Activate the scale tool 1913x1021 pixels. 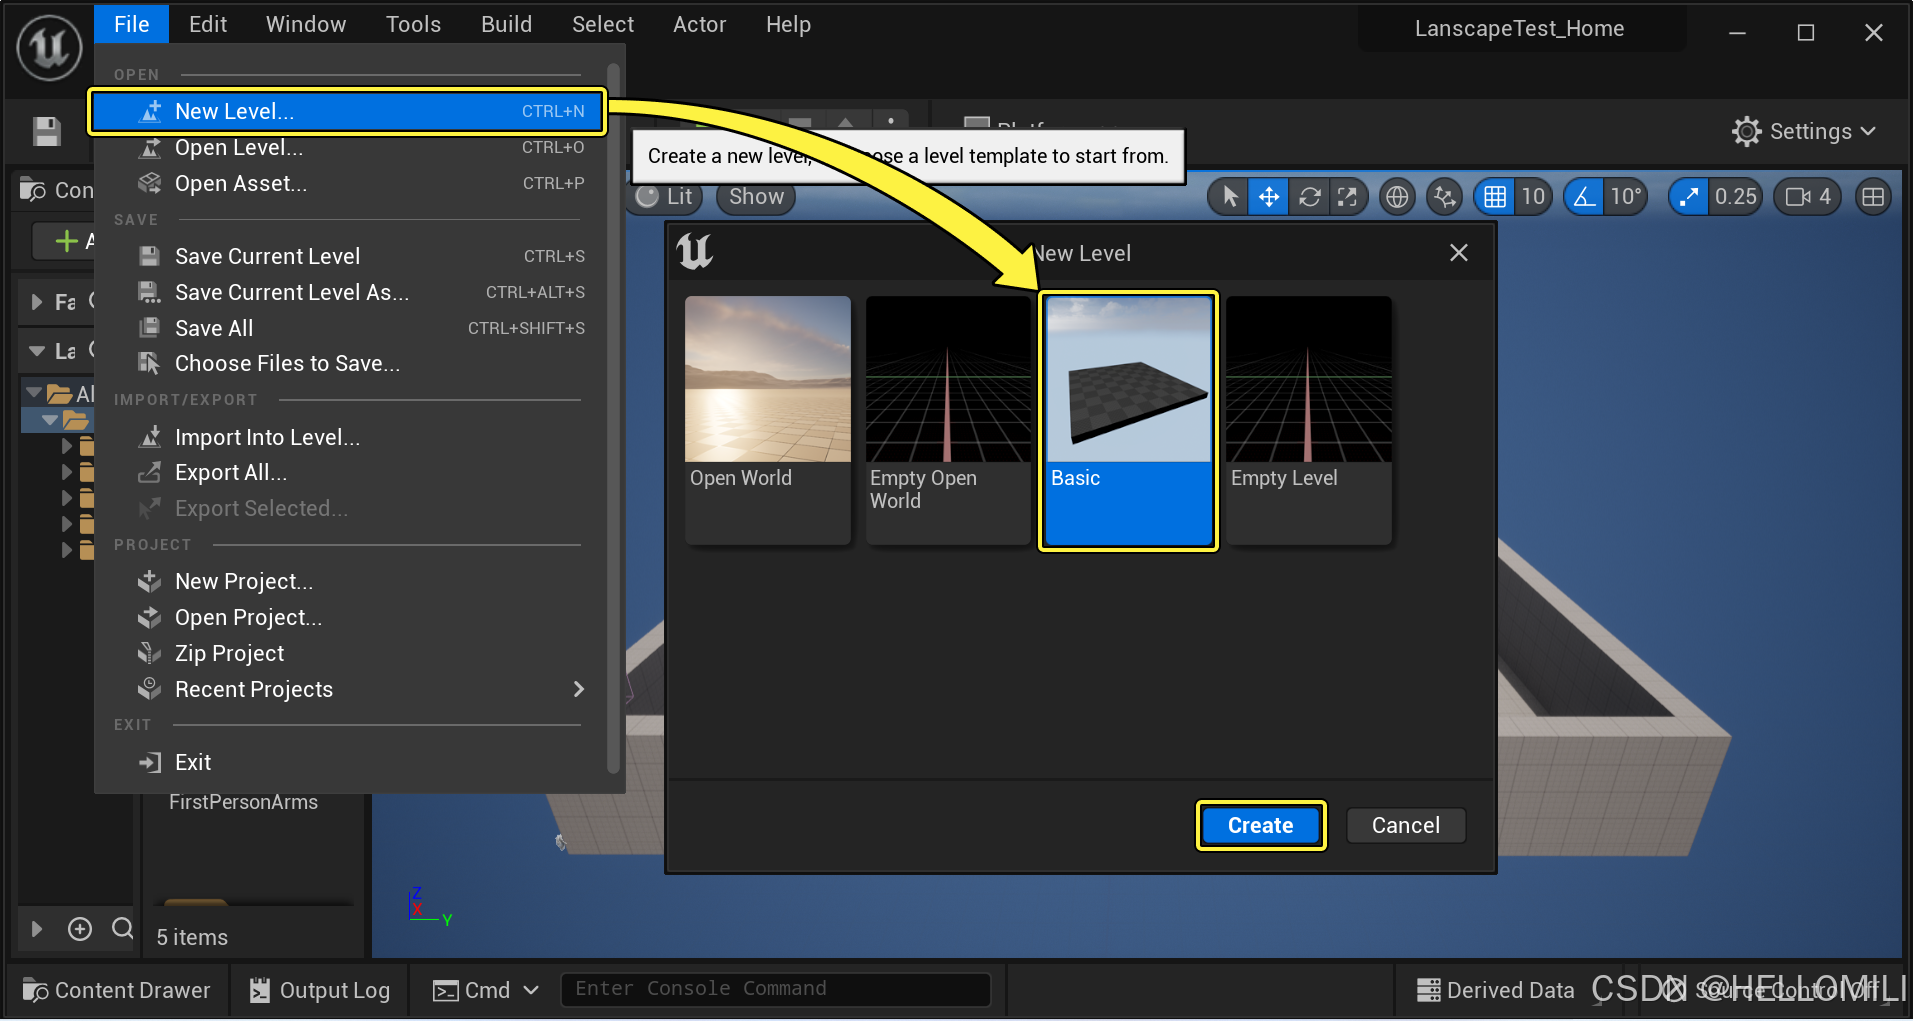point(1348,197)
